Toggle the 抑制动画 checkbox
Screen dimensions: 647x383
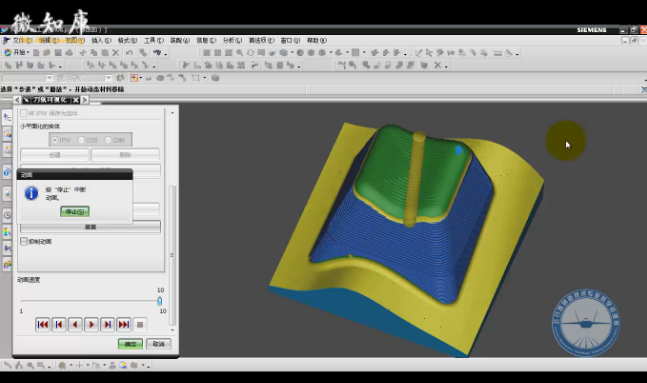24,241
